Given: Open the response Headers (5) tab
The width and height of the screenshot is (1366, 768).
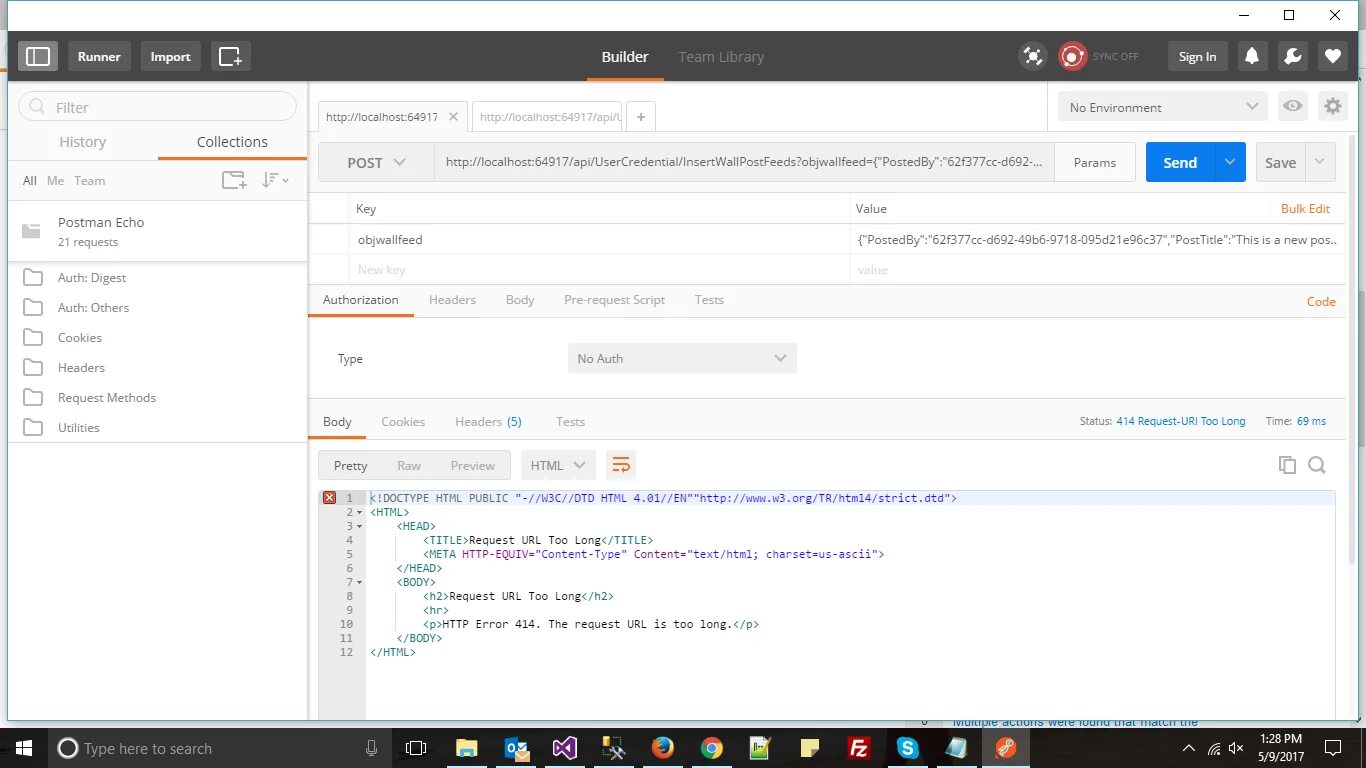Looking at the screenshot, I should [x=488, y=421].
